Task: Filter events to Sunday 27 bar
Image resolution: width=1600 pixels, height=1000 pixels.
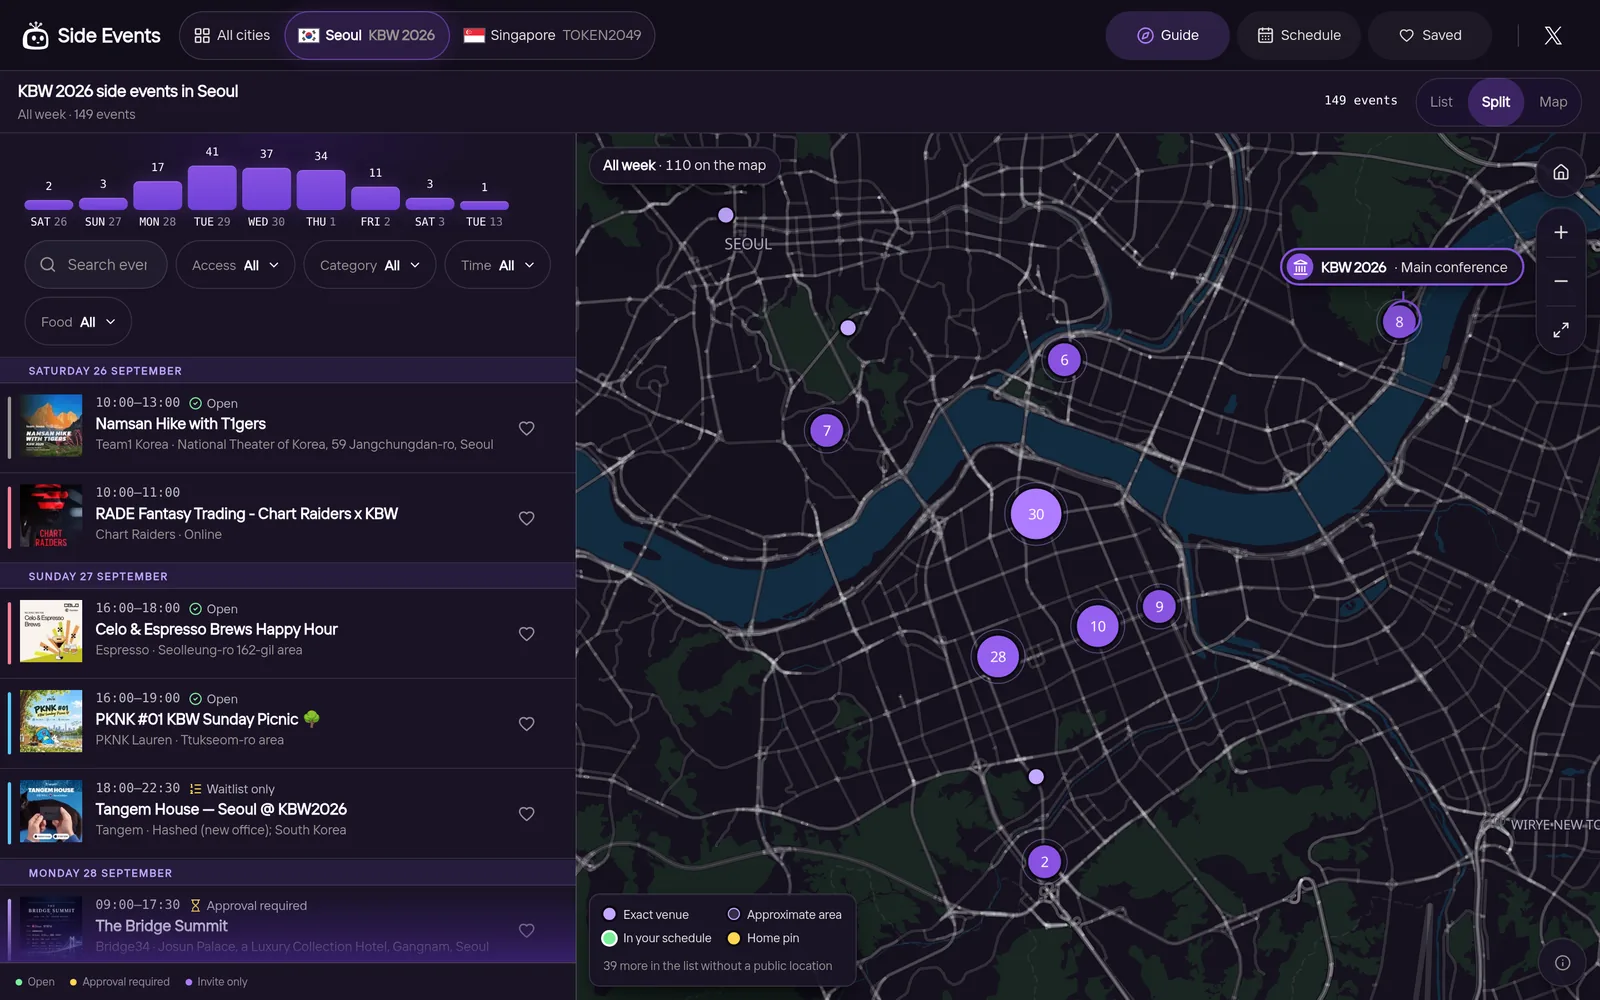Action: [x=103, y=204]
